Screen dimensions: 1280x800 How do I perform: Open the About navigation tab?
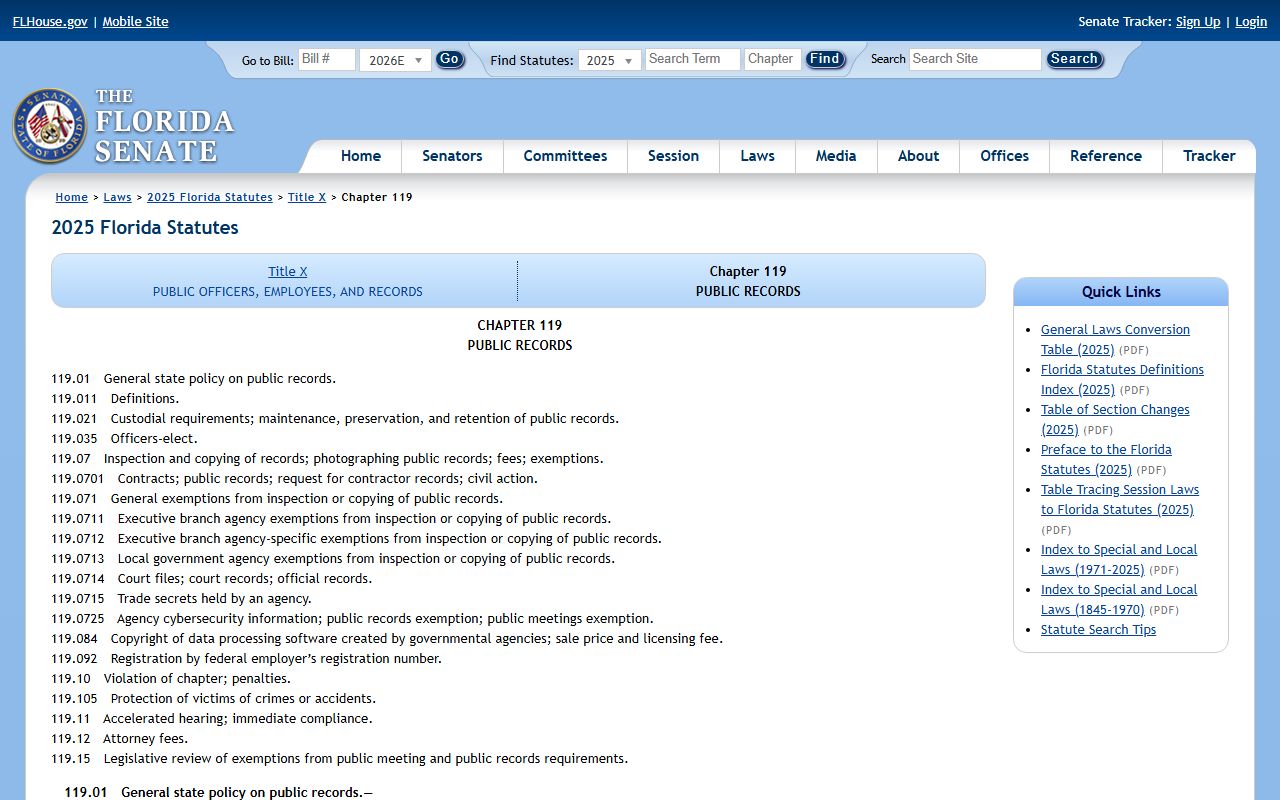point(918,156)
